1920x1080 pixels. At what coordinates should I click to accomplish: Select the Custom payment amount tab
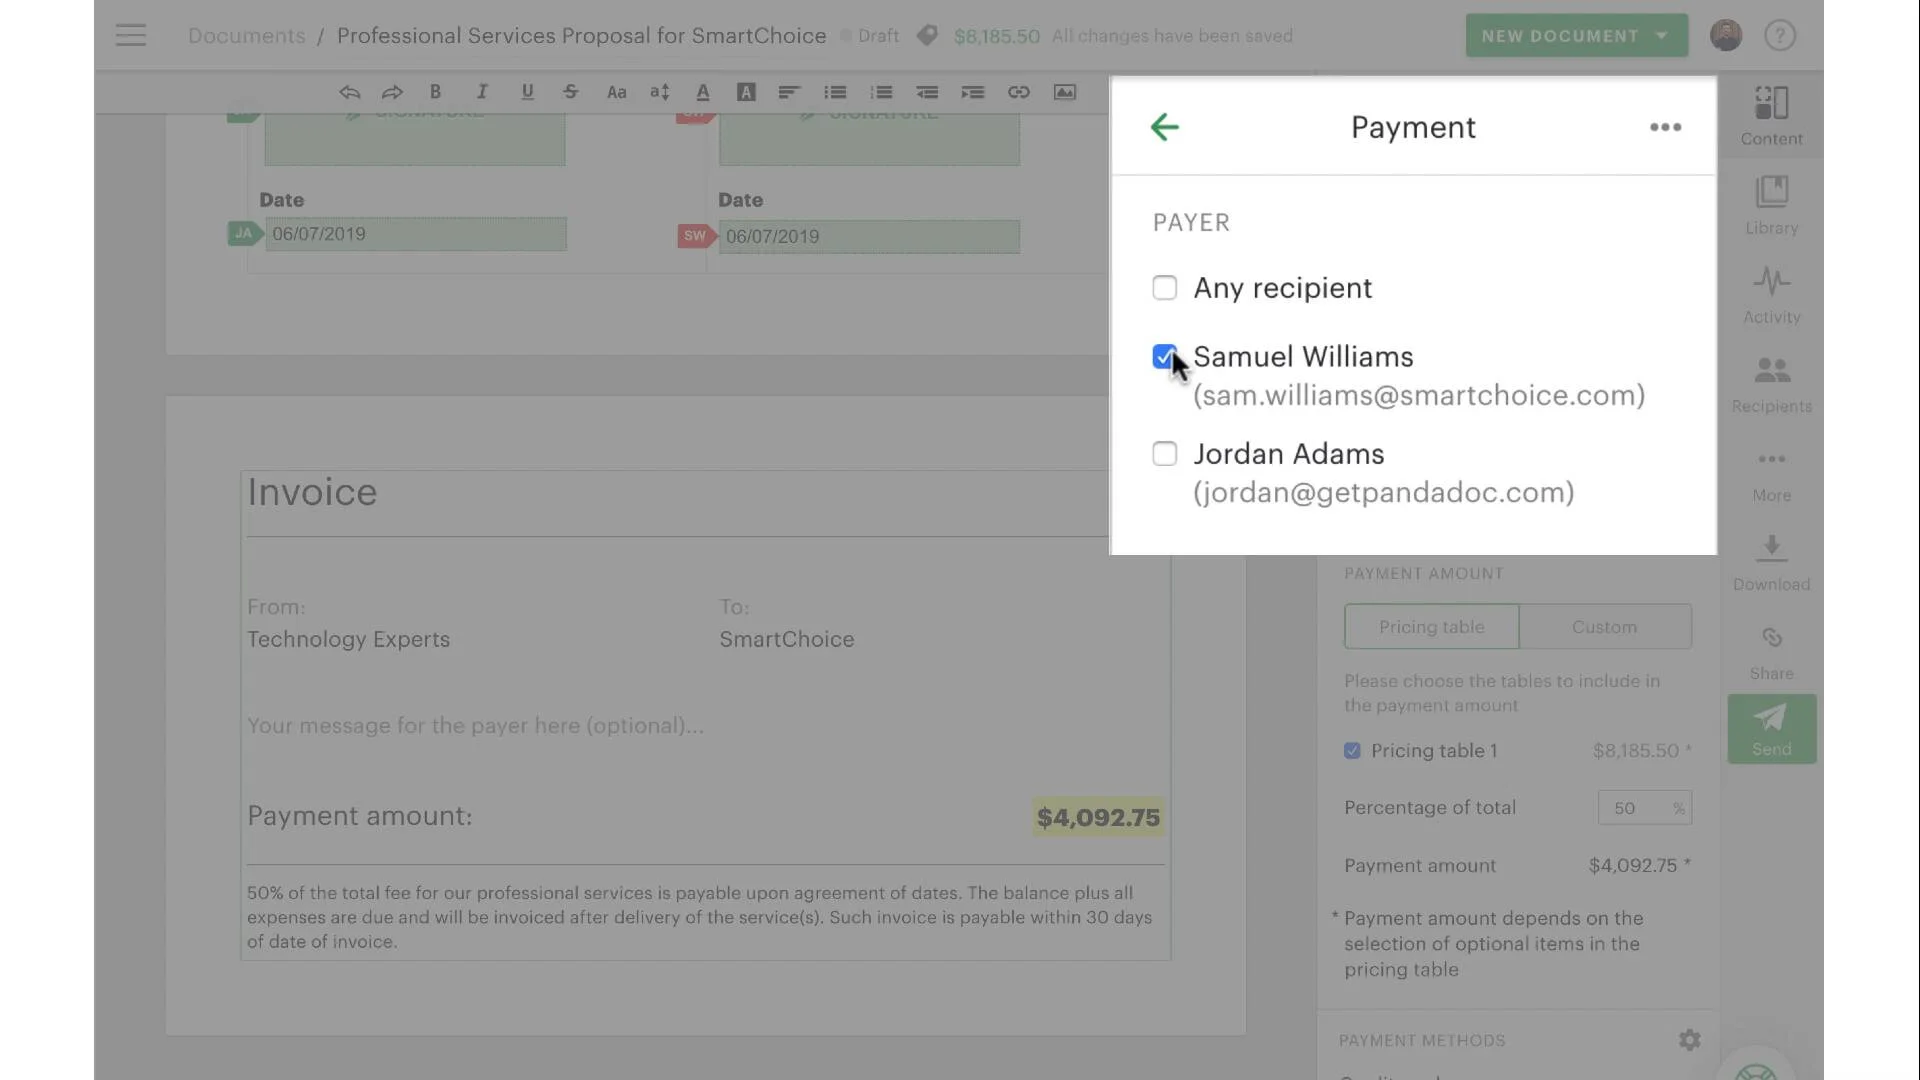coord(1604,627)
